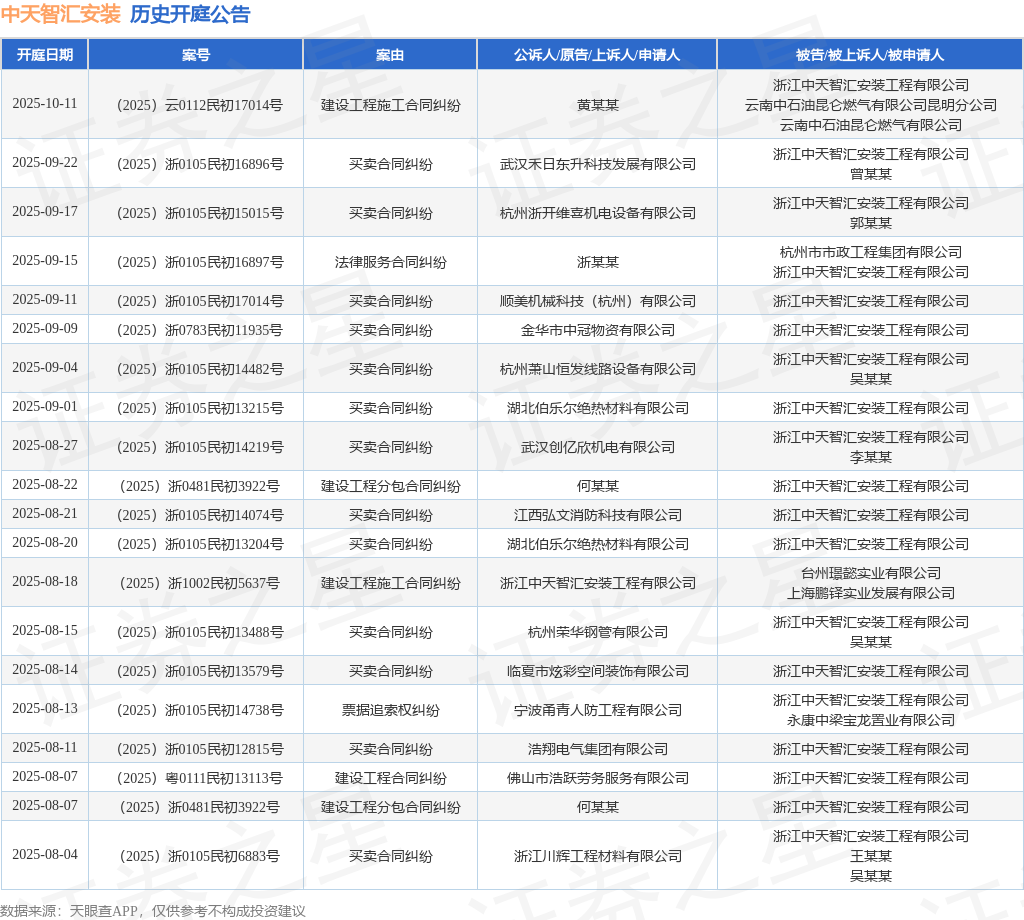
Task: Click plaintiff 黄某某
Action: 598,105
